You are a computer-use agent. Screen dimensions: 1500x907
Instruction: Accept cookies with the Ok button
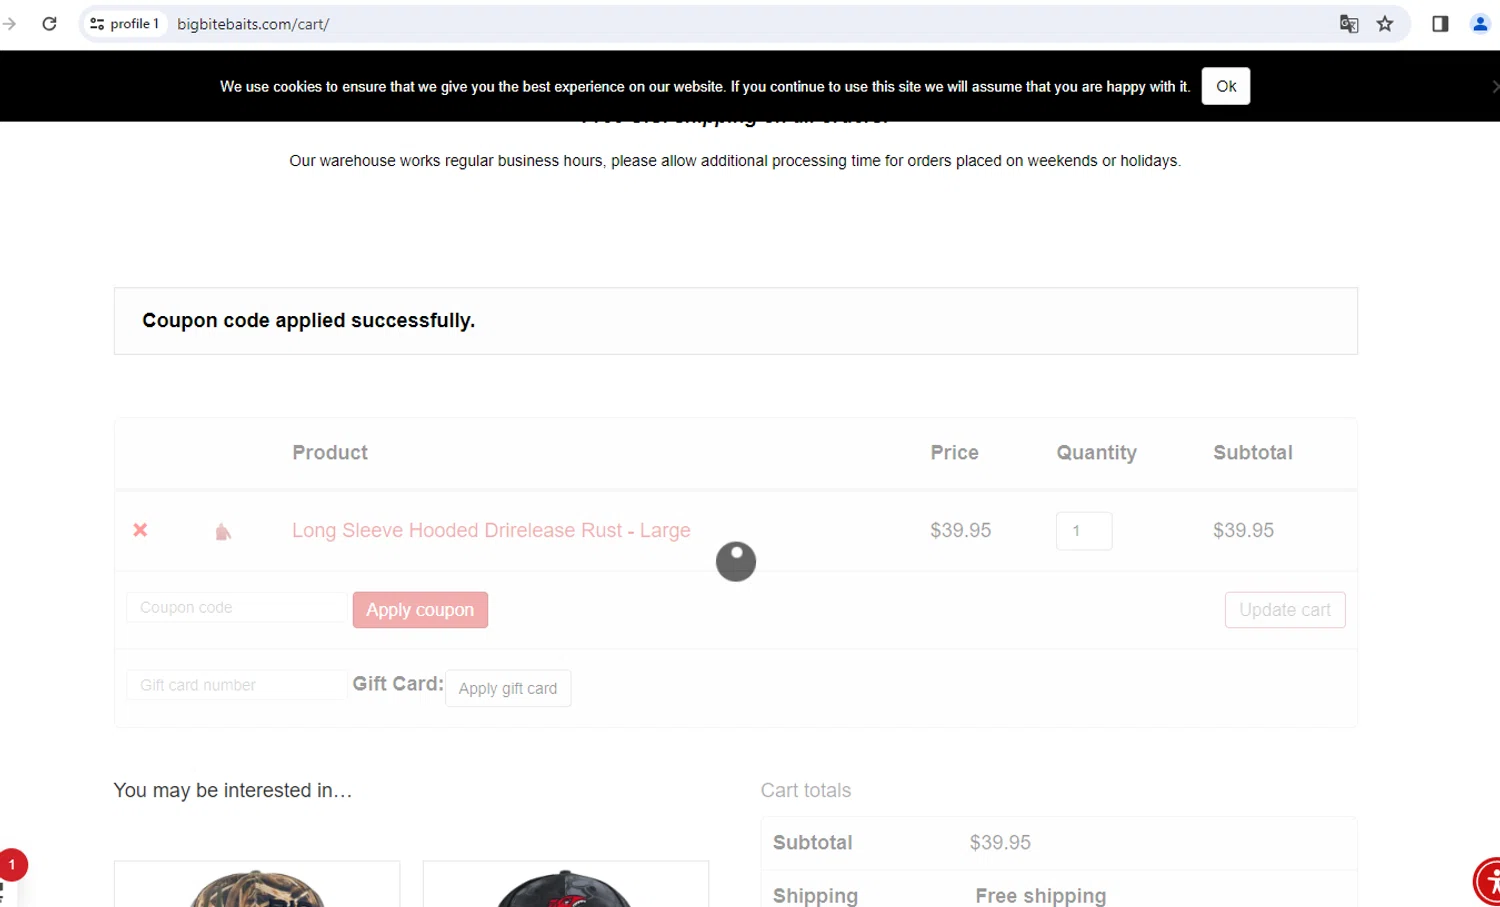[1226, 86]
